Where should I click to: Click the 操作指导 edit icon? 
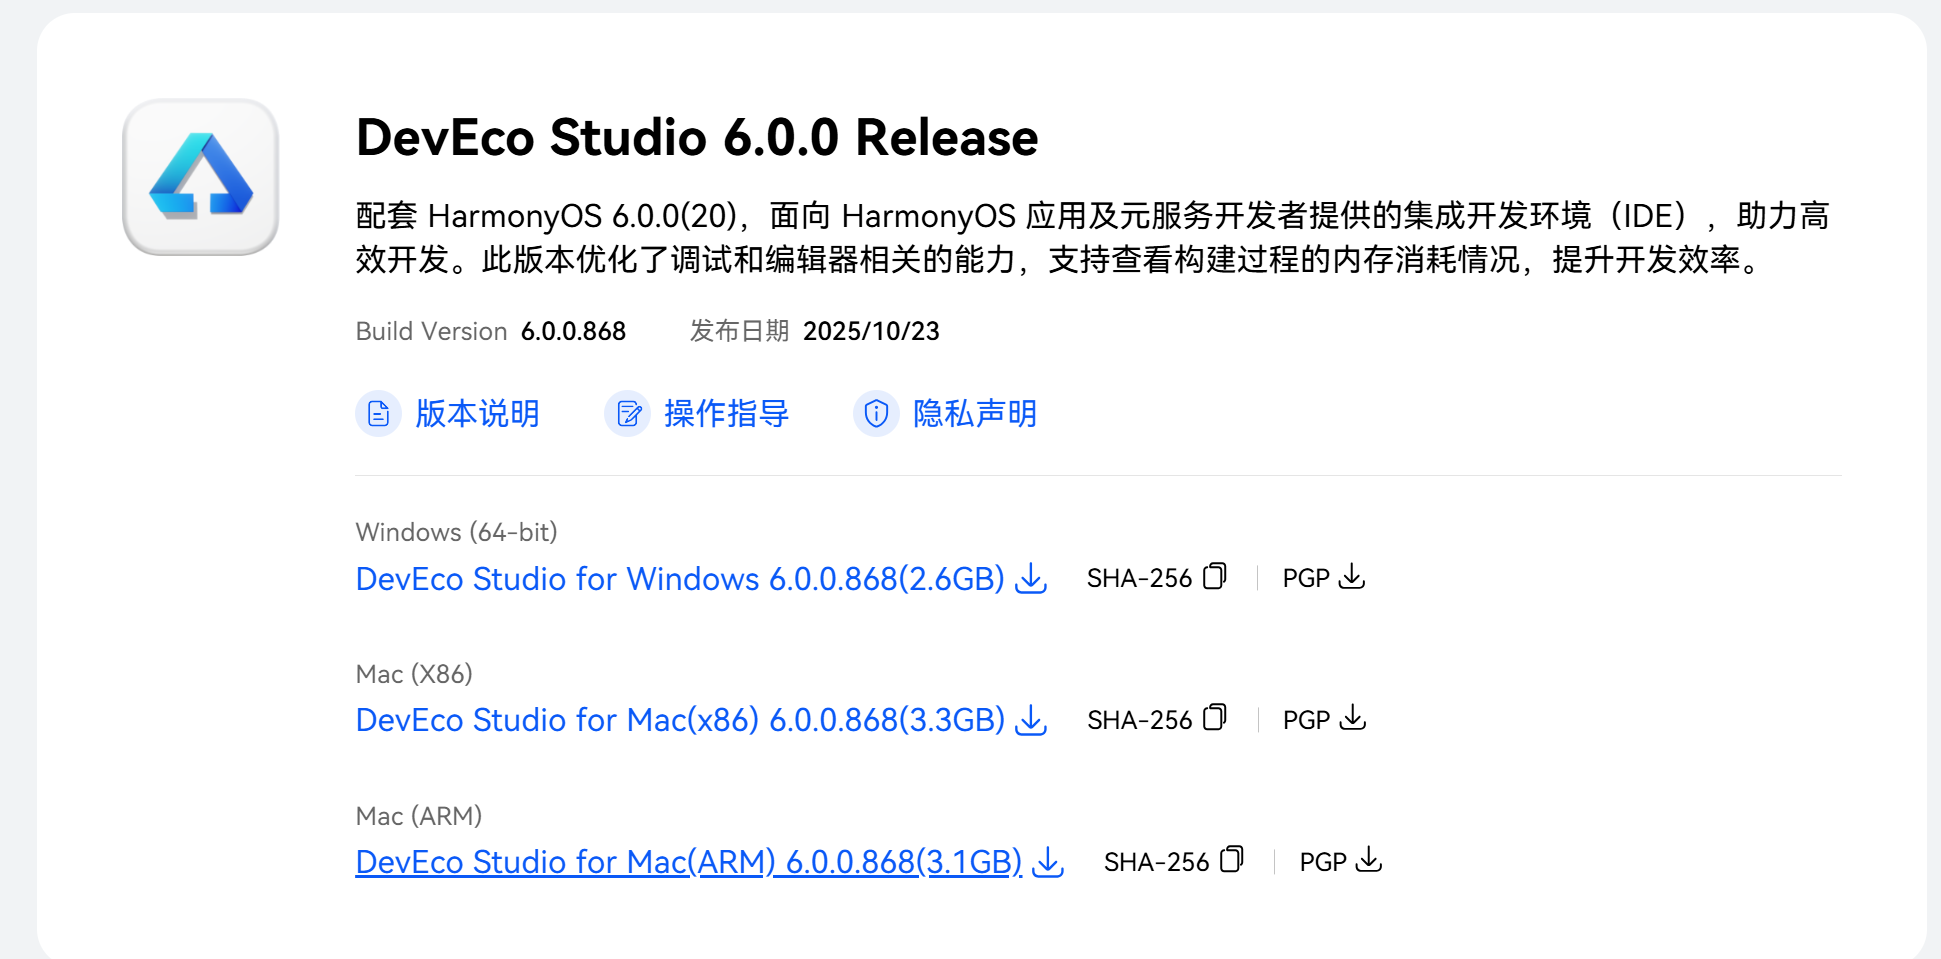(x=628, y=413)
